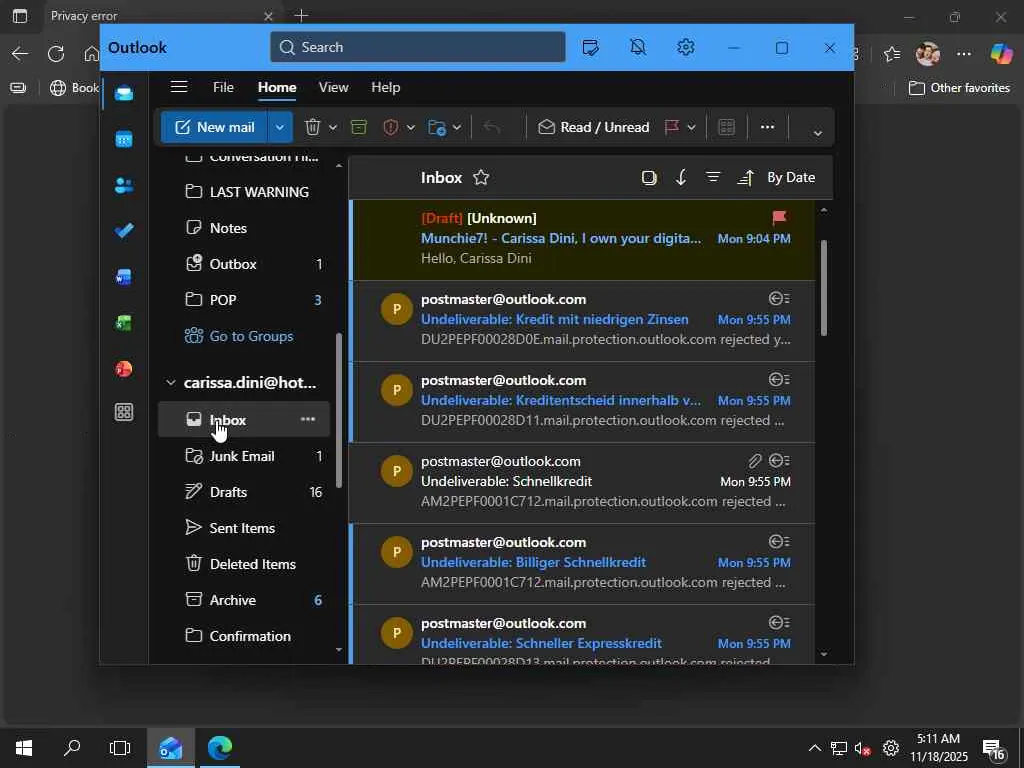This screenshot has width=1024, height=768.
Task: Toggle the Inbox favorite star
Action: coord(481,178)
